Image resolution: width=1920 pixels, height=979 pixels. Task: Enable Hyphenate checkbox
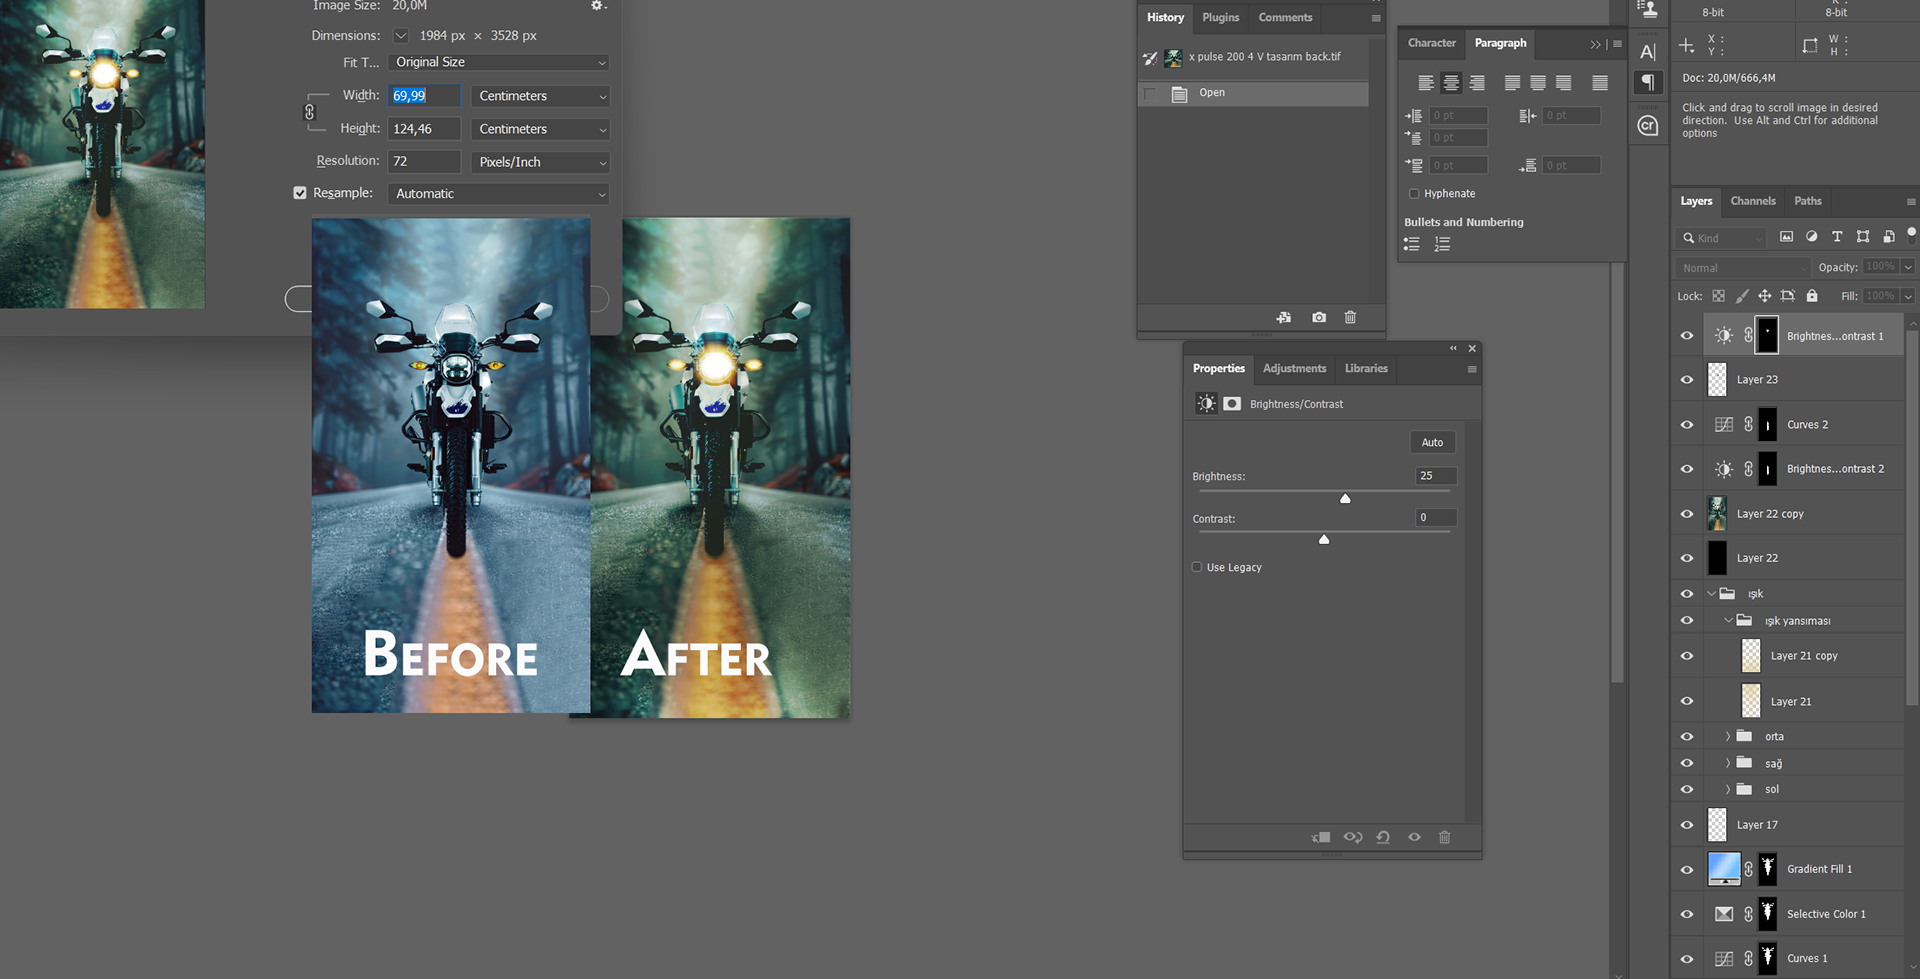click(1414, 194)
